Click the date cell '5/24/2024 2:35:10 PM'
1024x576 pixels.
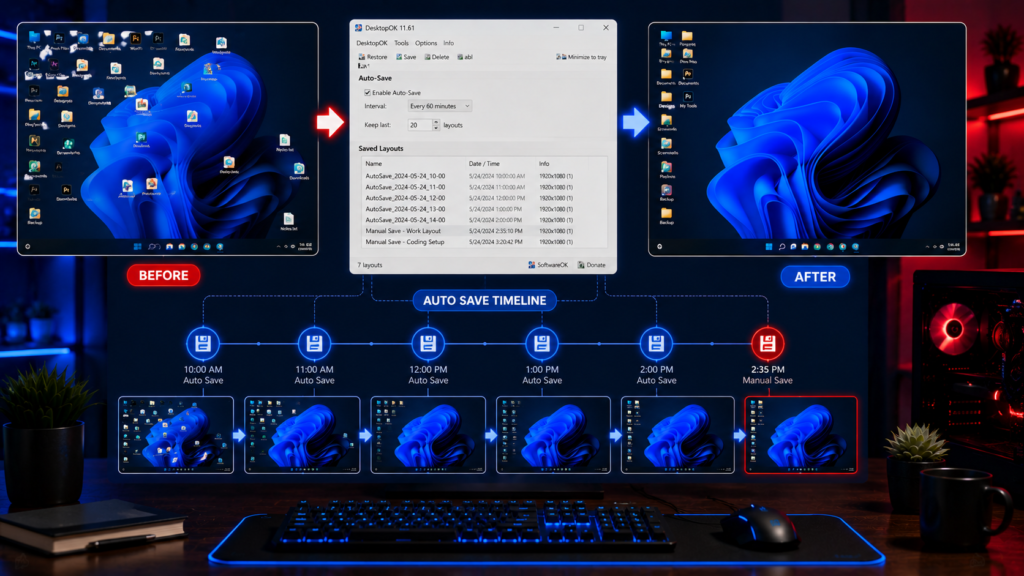coord(496,231)
